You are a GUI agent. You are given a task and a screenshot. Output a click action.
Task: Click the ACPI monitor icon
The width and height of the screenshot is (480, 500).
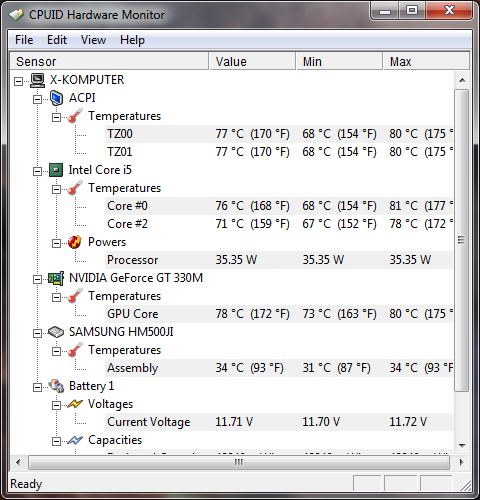(x=56, y=98)
